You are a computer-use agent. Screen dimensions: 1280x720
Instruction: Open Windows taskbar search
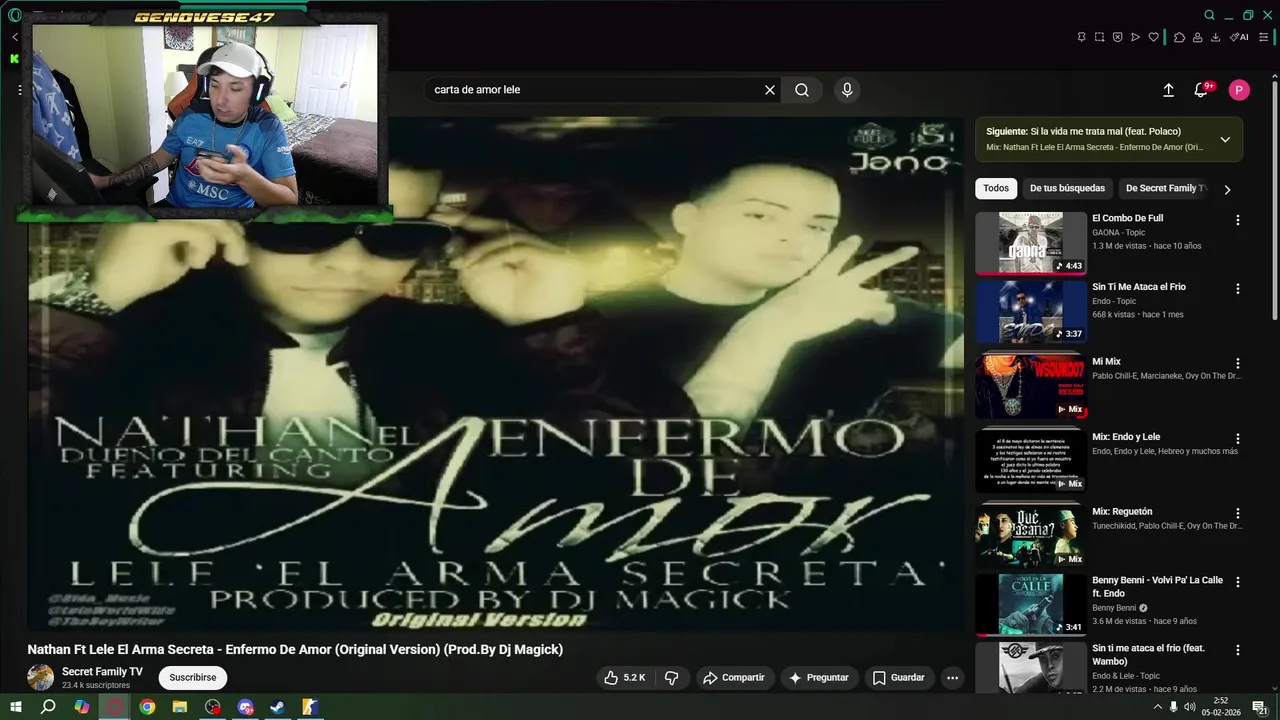tap(48, 707)
